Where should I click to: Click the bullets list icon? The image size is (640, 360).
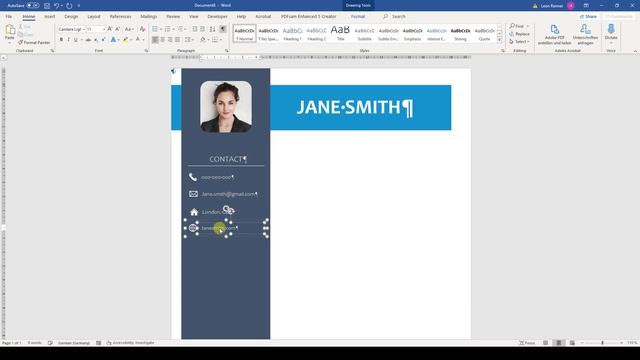coord(155,29)
